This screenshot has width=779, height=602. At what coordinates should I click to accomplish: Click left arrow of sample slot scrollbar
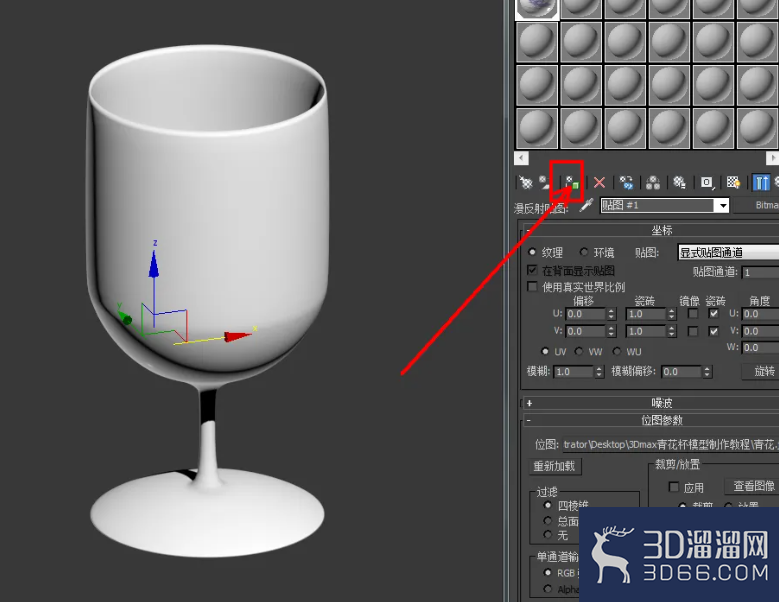521,158
